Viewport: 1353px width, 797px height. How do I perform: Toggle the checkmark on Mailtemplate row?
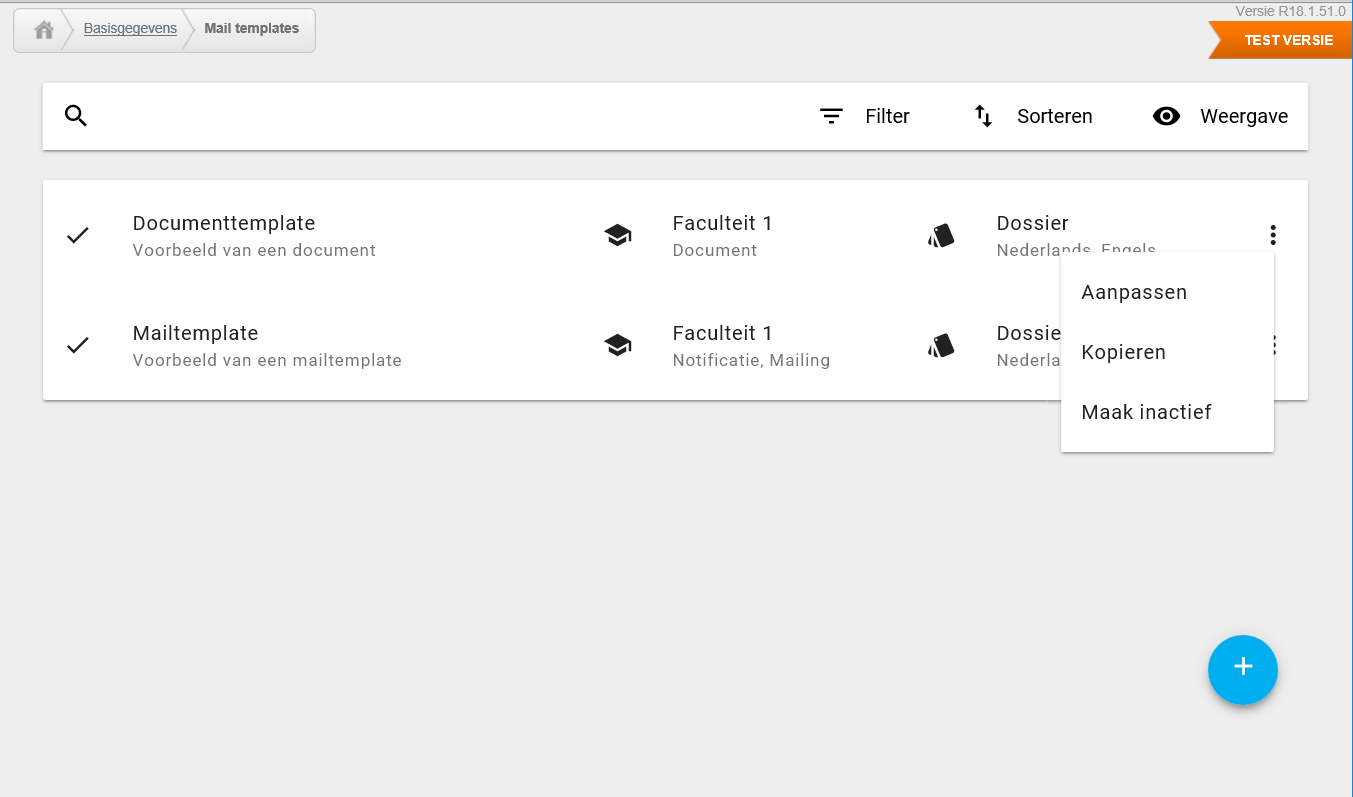(78, 345)
